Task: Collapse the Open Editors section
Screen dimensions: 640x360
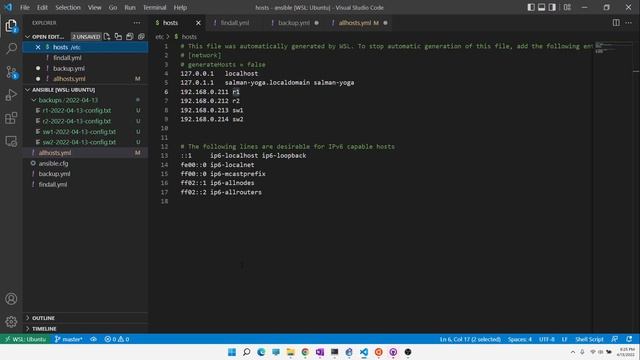Action: coord(28,37)
